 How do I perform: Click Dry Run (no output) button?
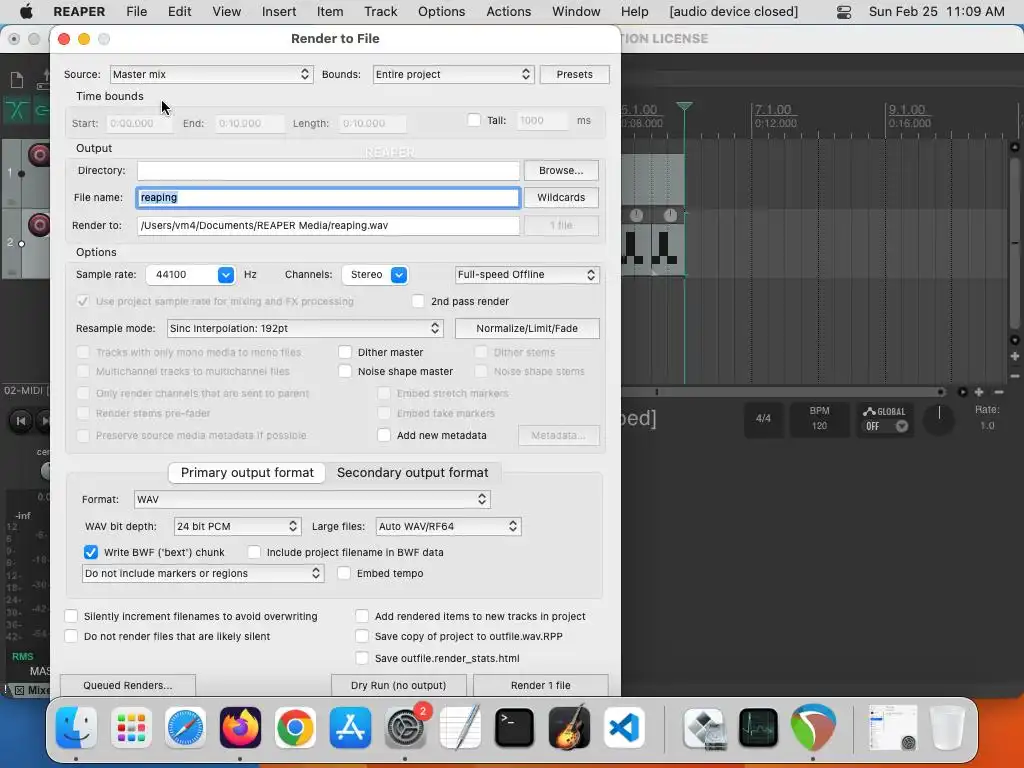click(x=398, y=685)
